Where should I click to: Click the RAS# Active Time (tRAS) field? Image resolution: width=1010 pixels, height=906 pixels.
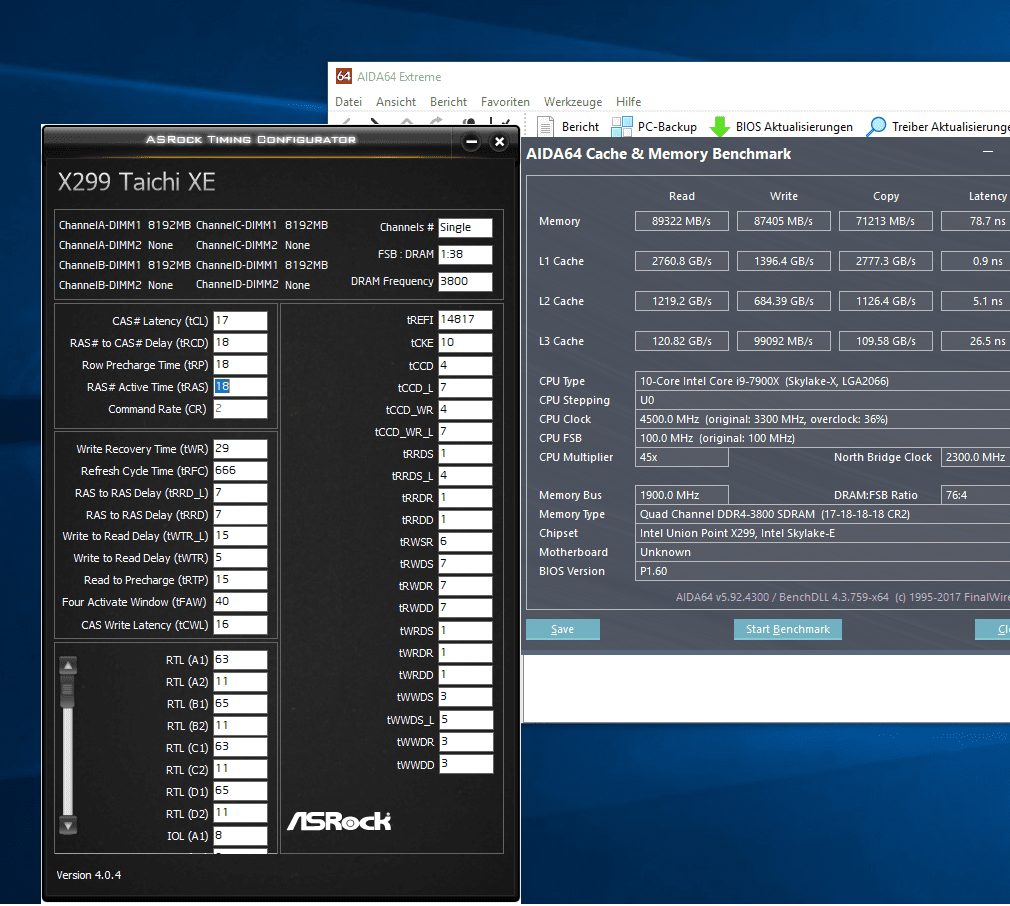[240, 386]
